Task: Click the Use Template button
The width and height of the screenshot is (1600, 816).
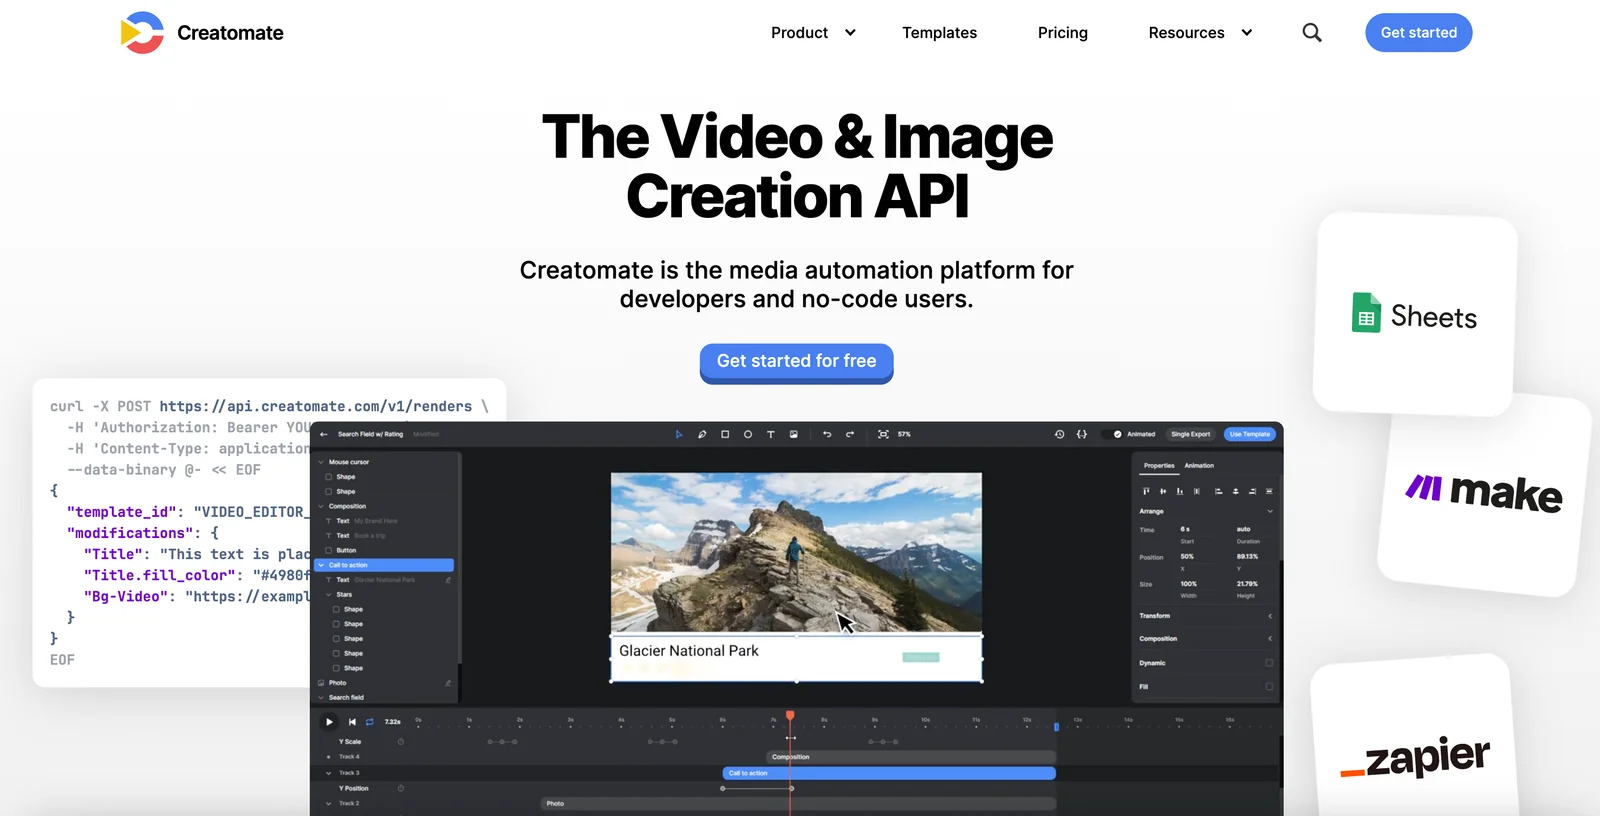Action: pyautogui.click(x=1249, y=434)
